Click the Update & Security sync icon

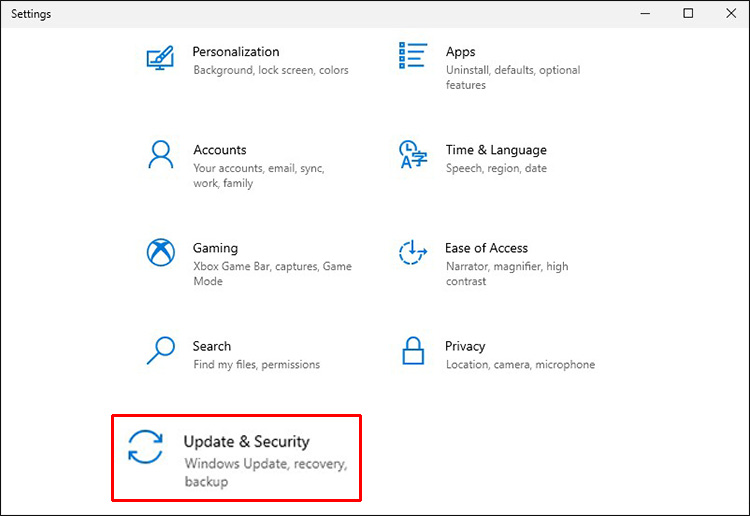click(x=146, y=447)
